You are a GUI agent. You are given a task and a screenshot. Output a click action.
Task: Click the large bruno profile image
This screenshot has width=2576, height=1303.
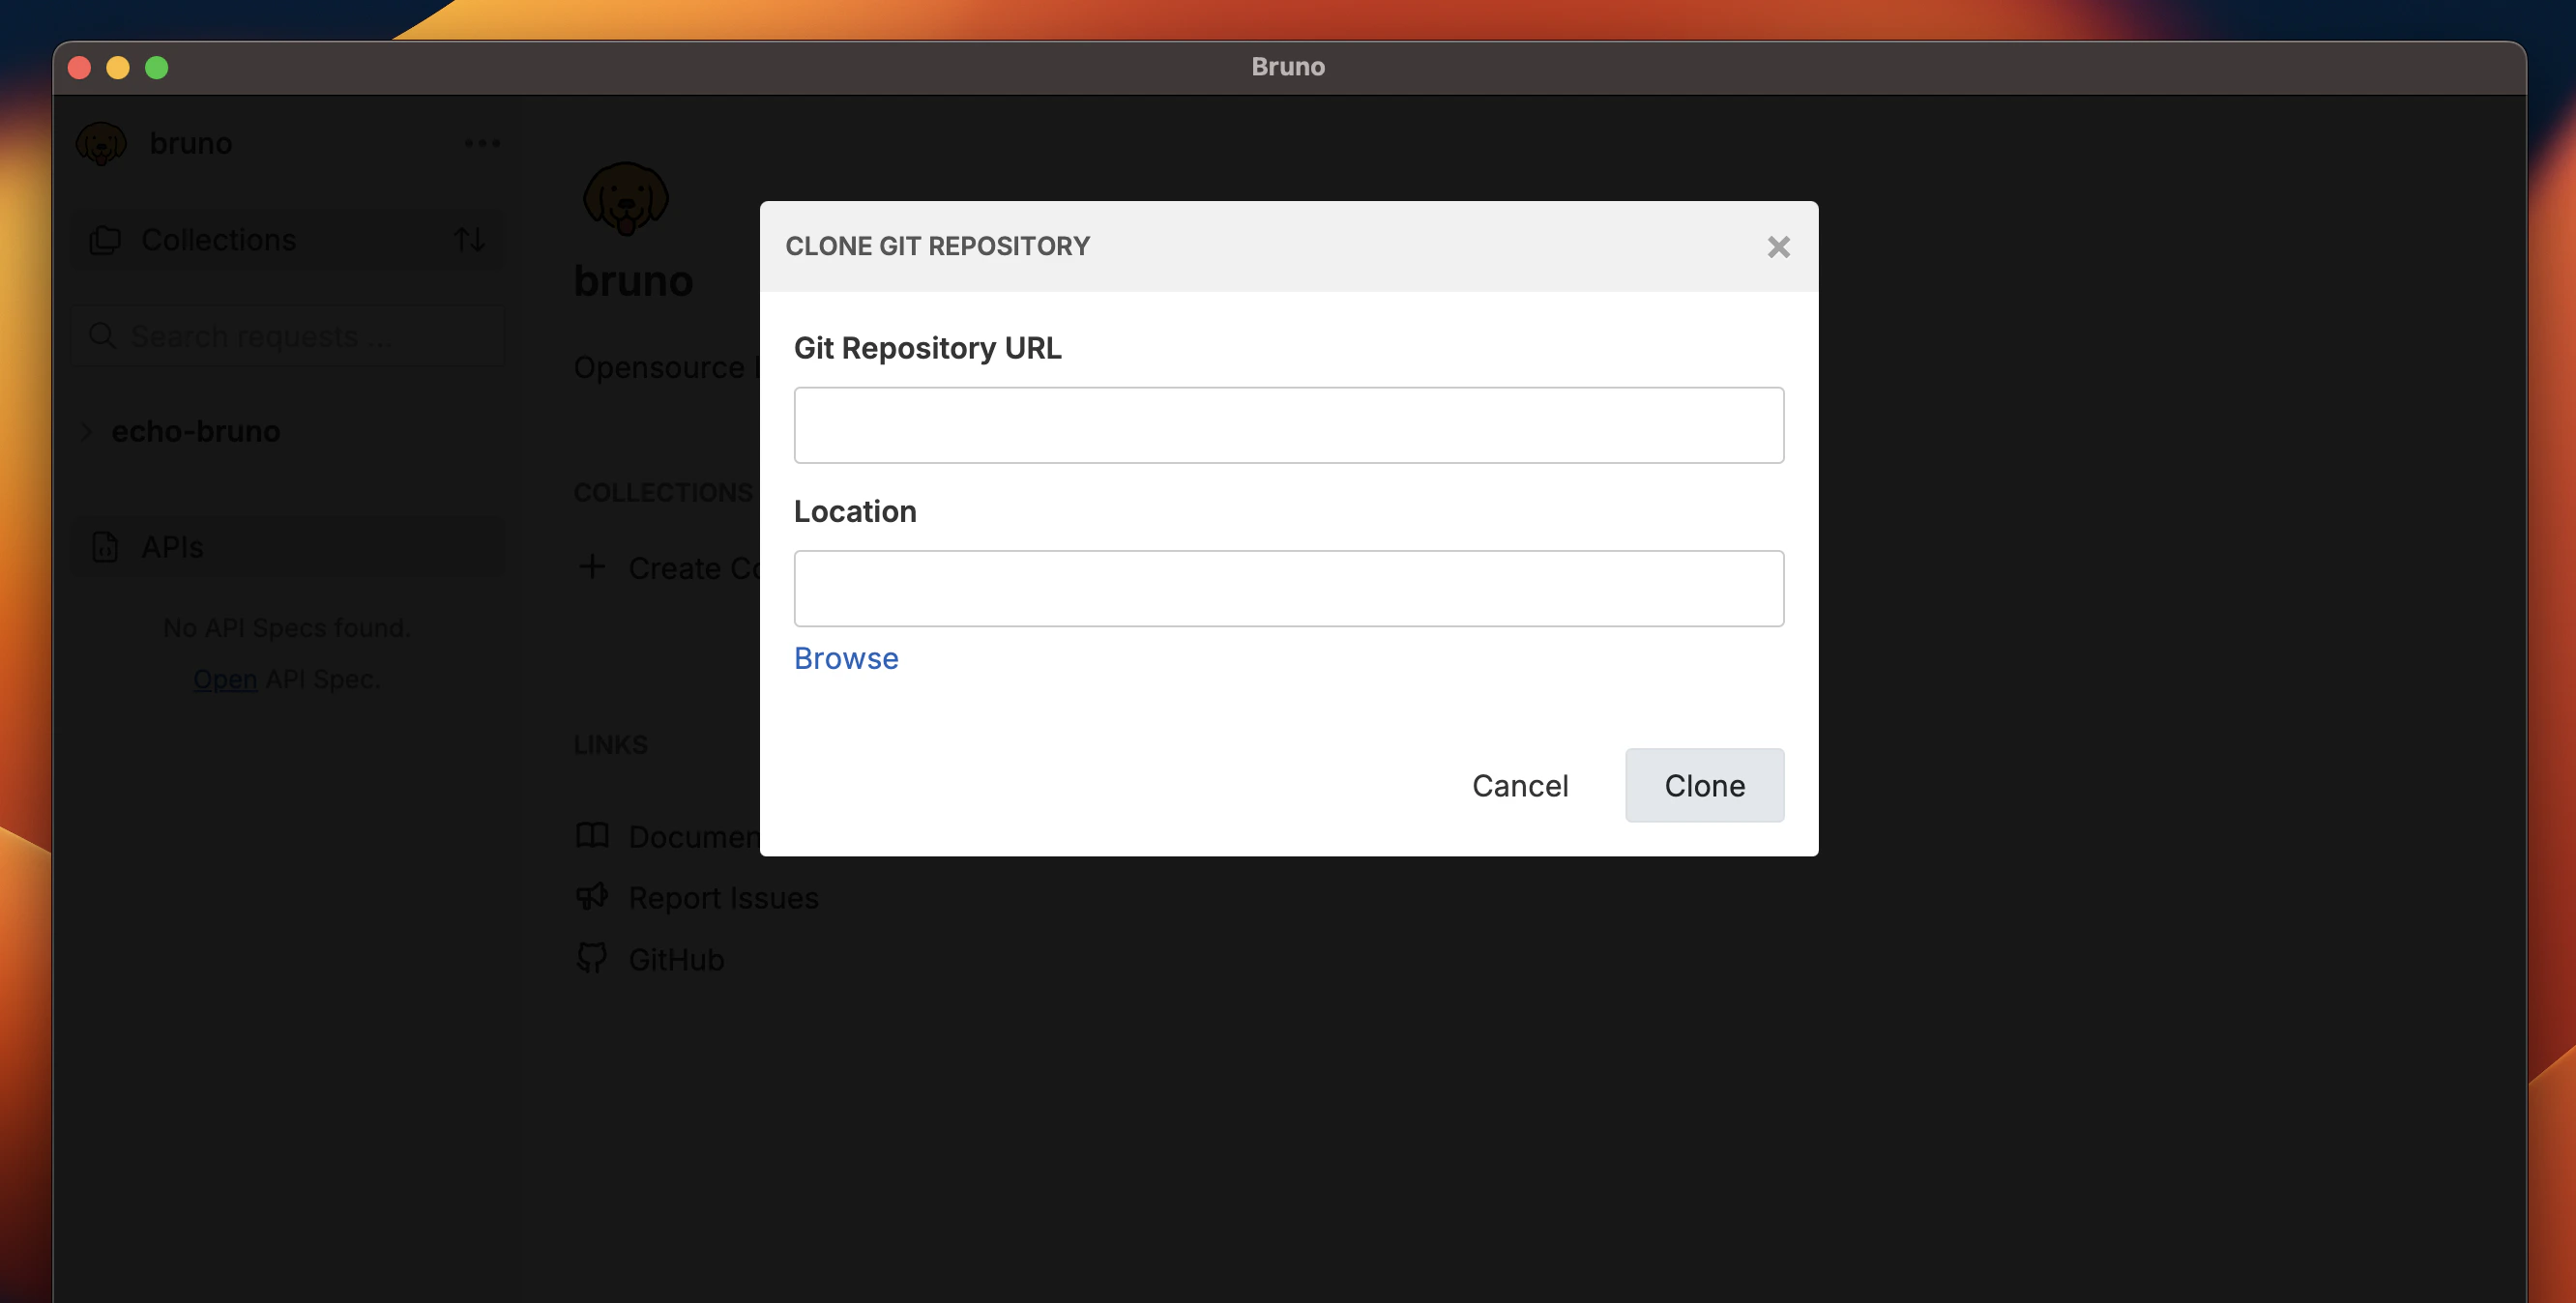tap(626, 199)
